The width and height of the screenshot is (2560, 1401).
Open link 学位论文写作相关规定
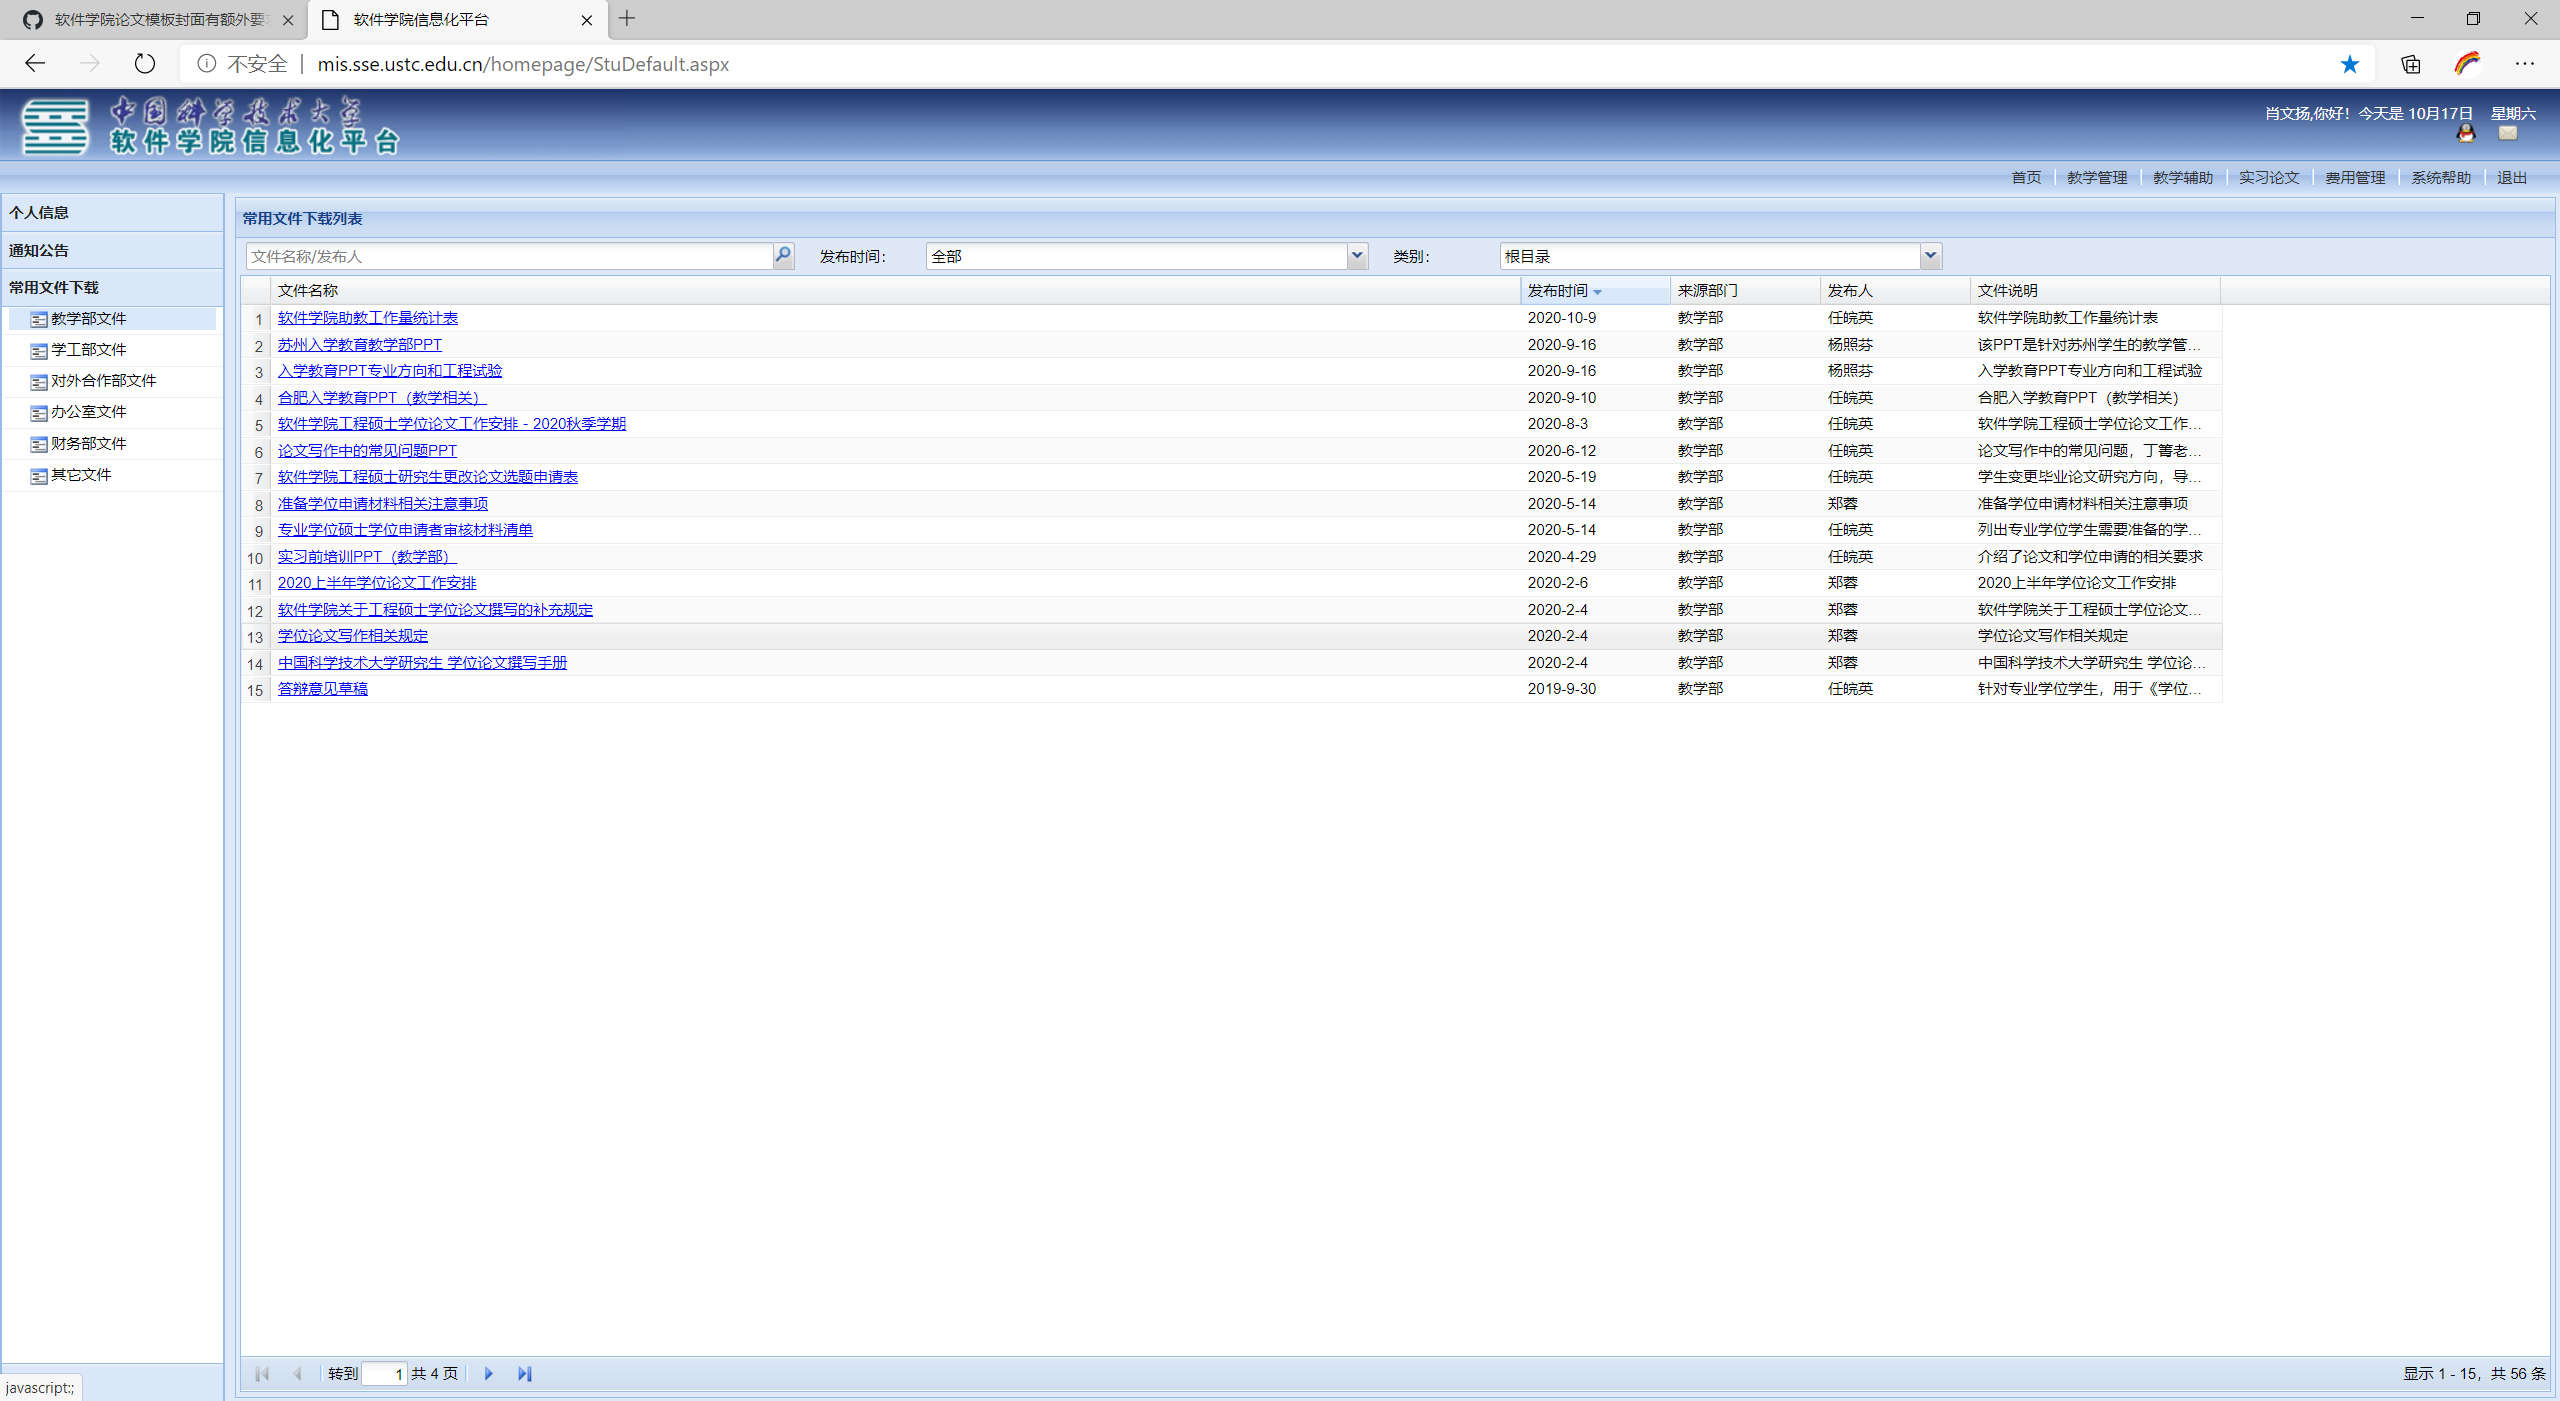pos(352,636)
